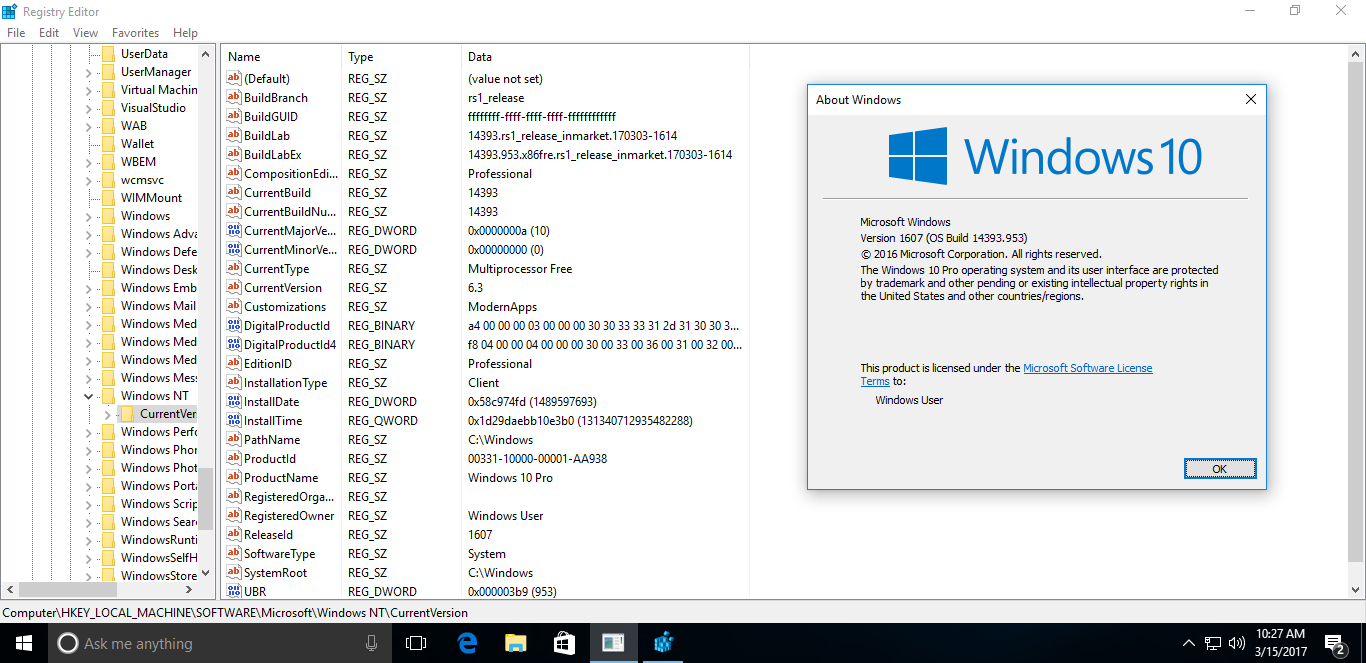Screen dimensions: 1366x663
Task: Open the Favorites menu
Action: point(135,33)
